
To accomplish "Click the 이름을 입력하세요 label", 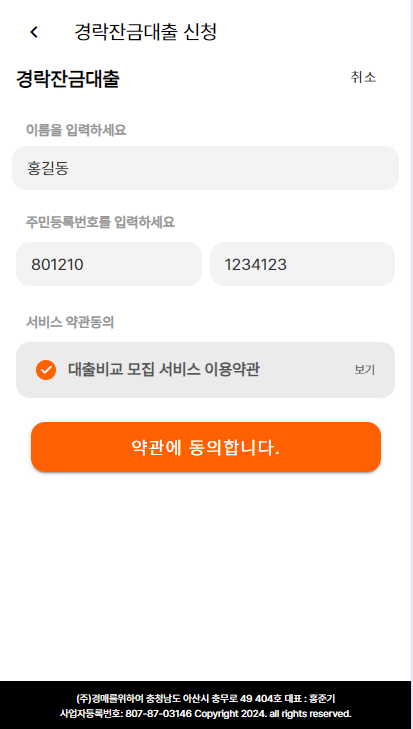I will click(76, 131).
